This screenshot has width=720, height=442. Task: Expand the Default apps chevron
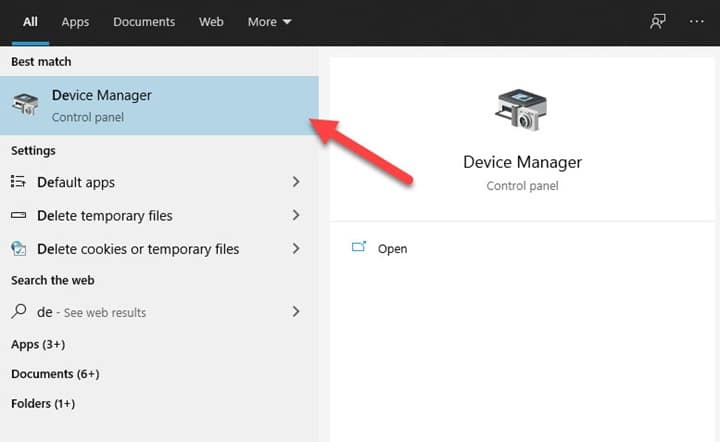[x=296, y=182]
